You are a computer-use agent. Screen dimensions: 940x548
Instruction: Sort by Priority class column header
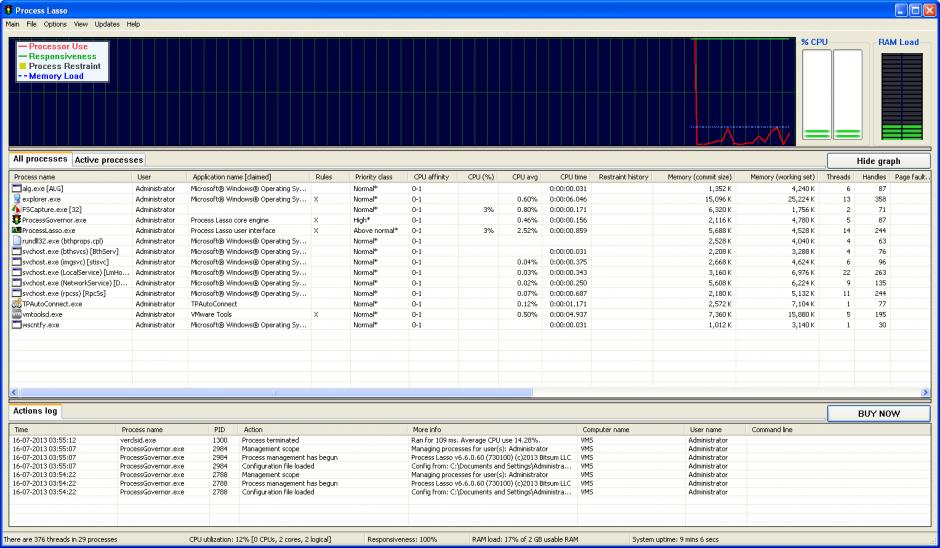379,177
